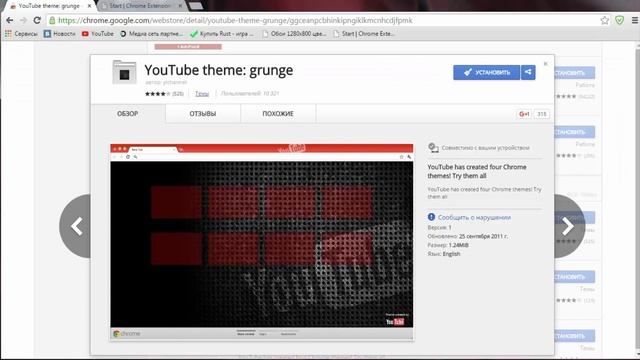Click the Сообщить о нарушении link

474,218
